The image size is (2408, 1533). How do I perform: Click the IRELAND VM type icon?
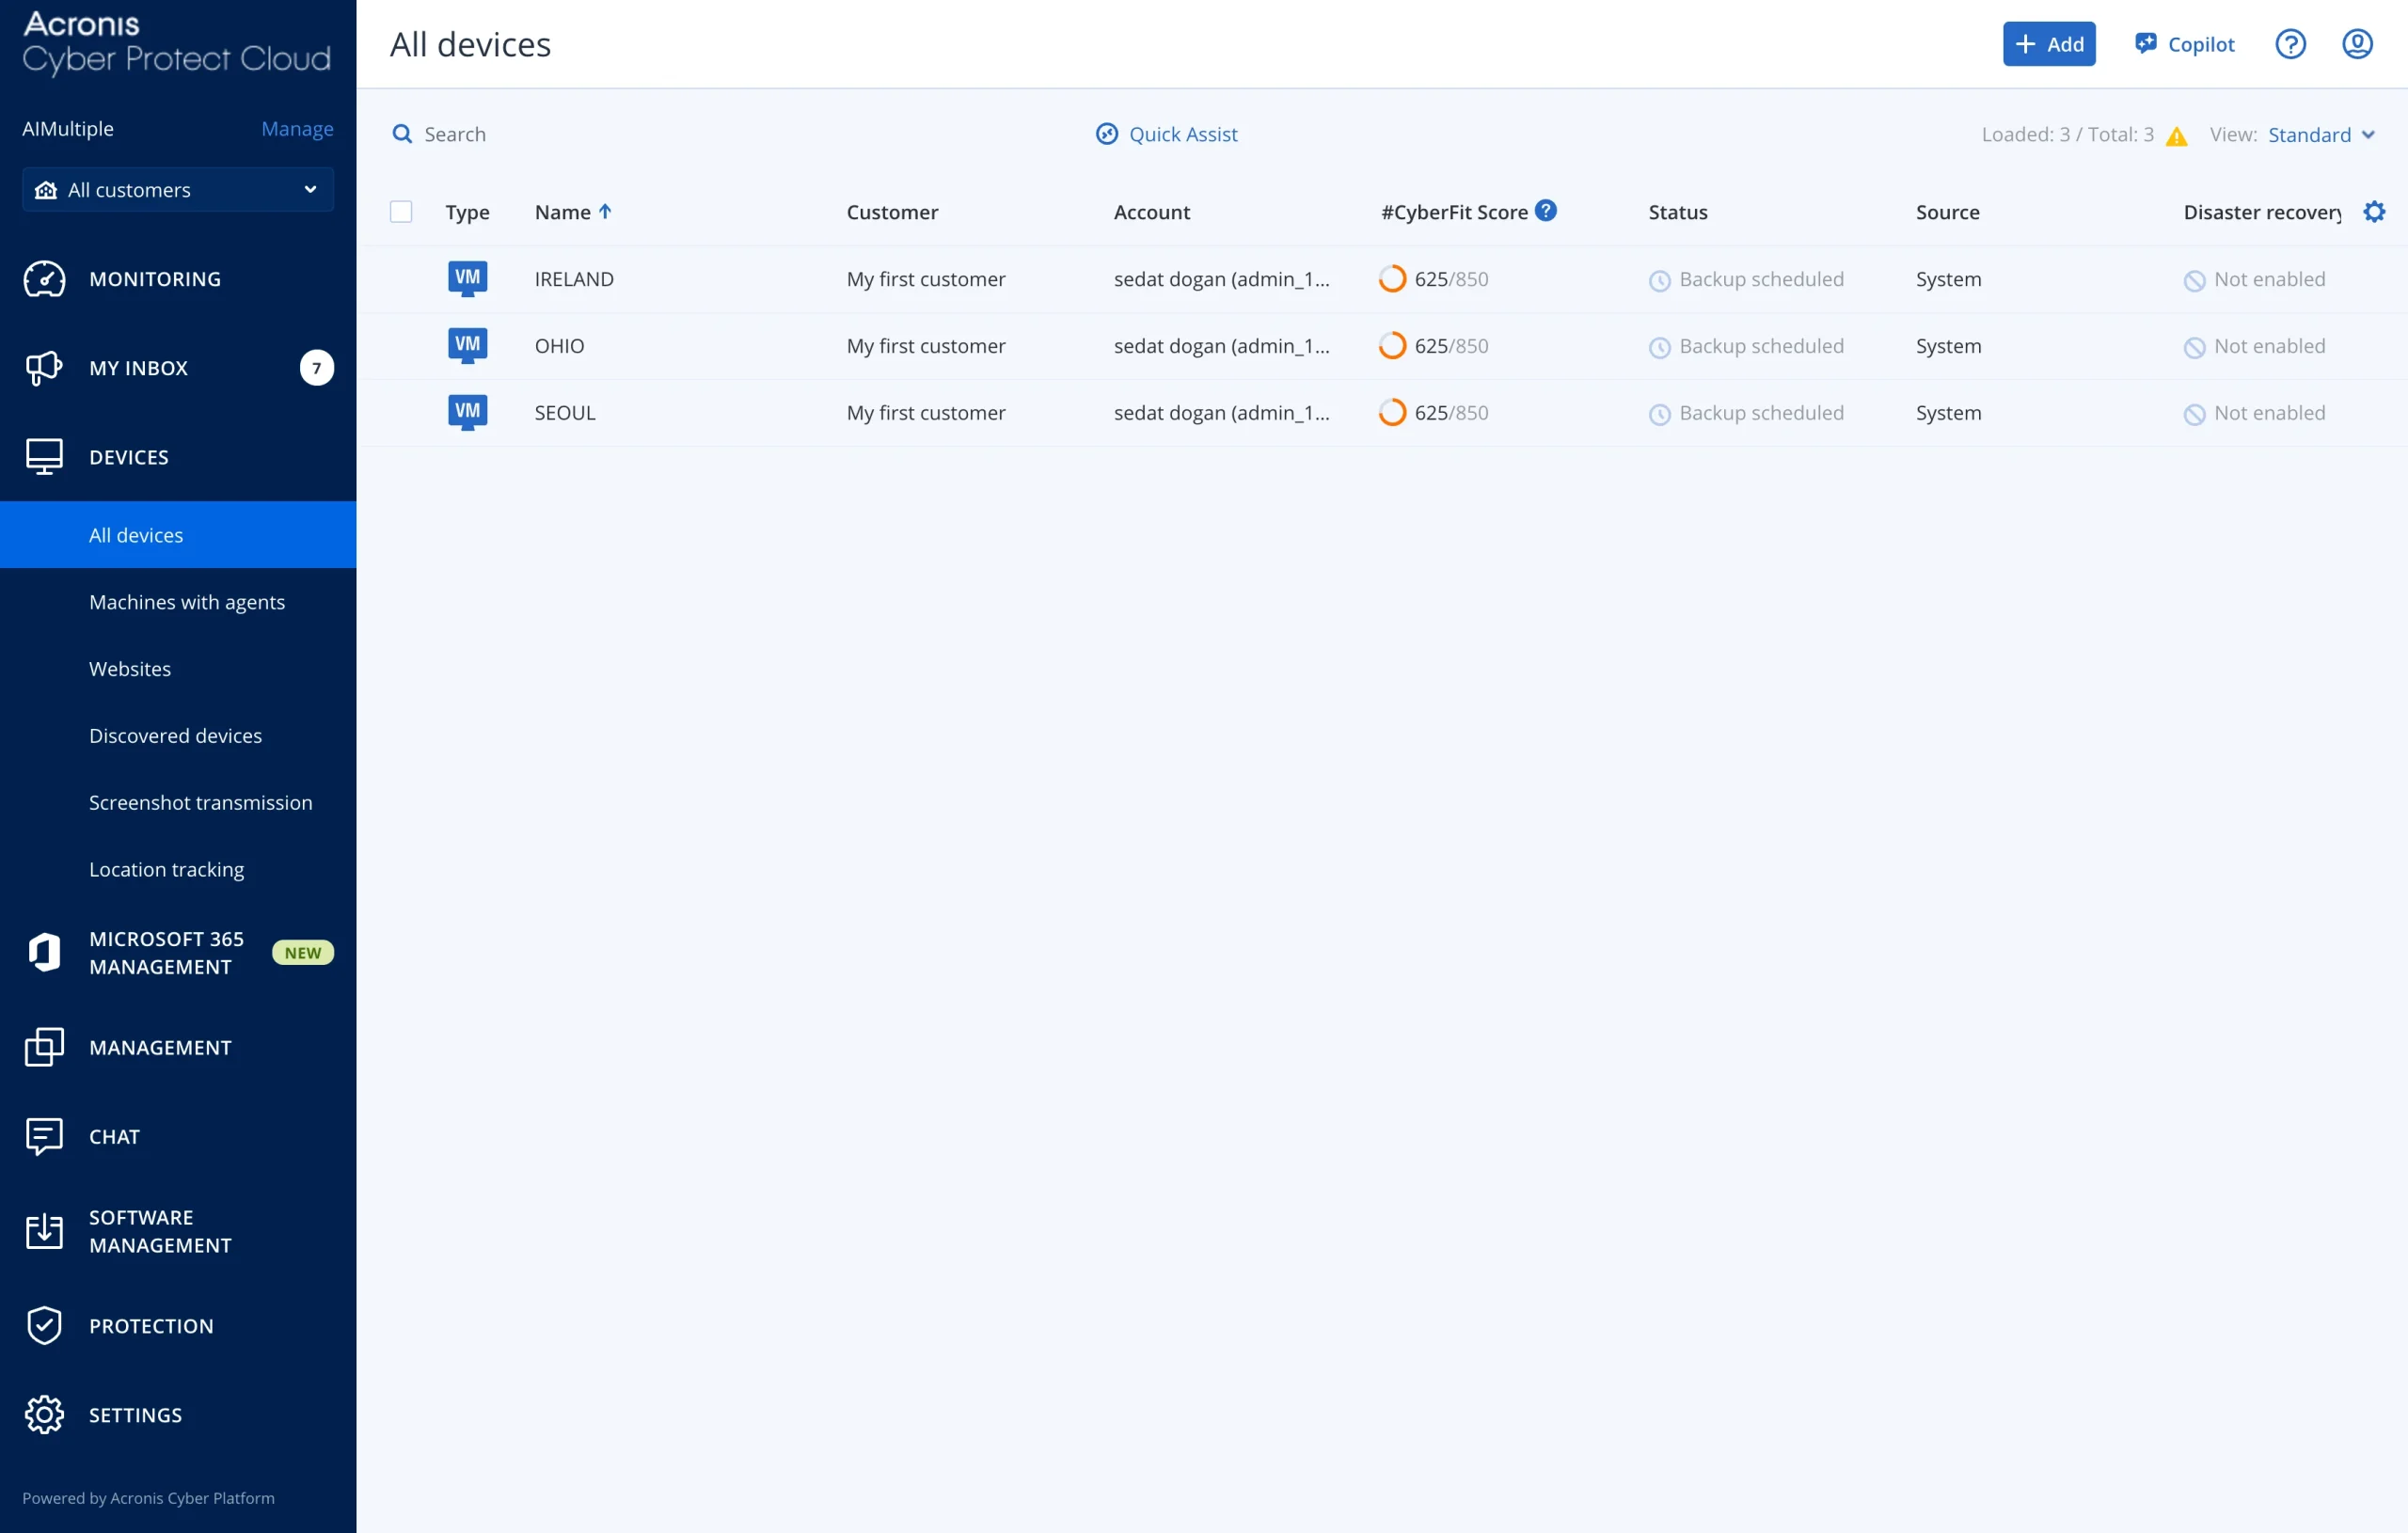point(467,278)
